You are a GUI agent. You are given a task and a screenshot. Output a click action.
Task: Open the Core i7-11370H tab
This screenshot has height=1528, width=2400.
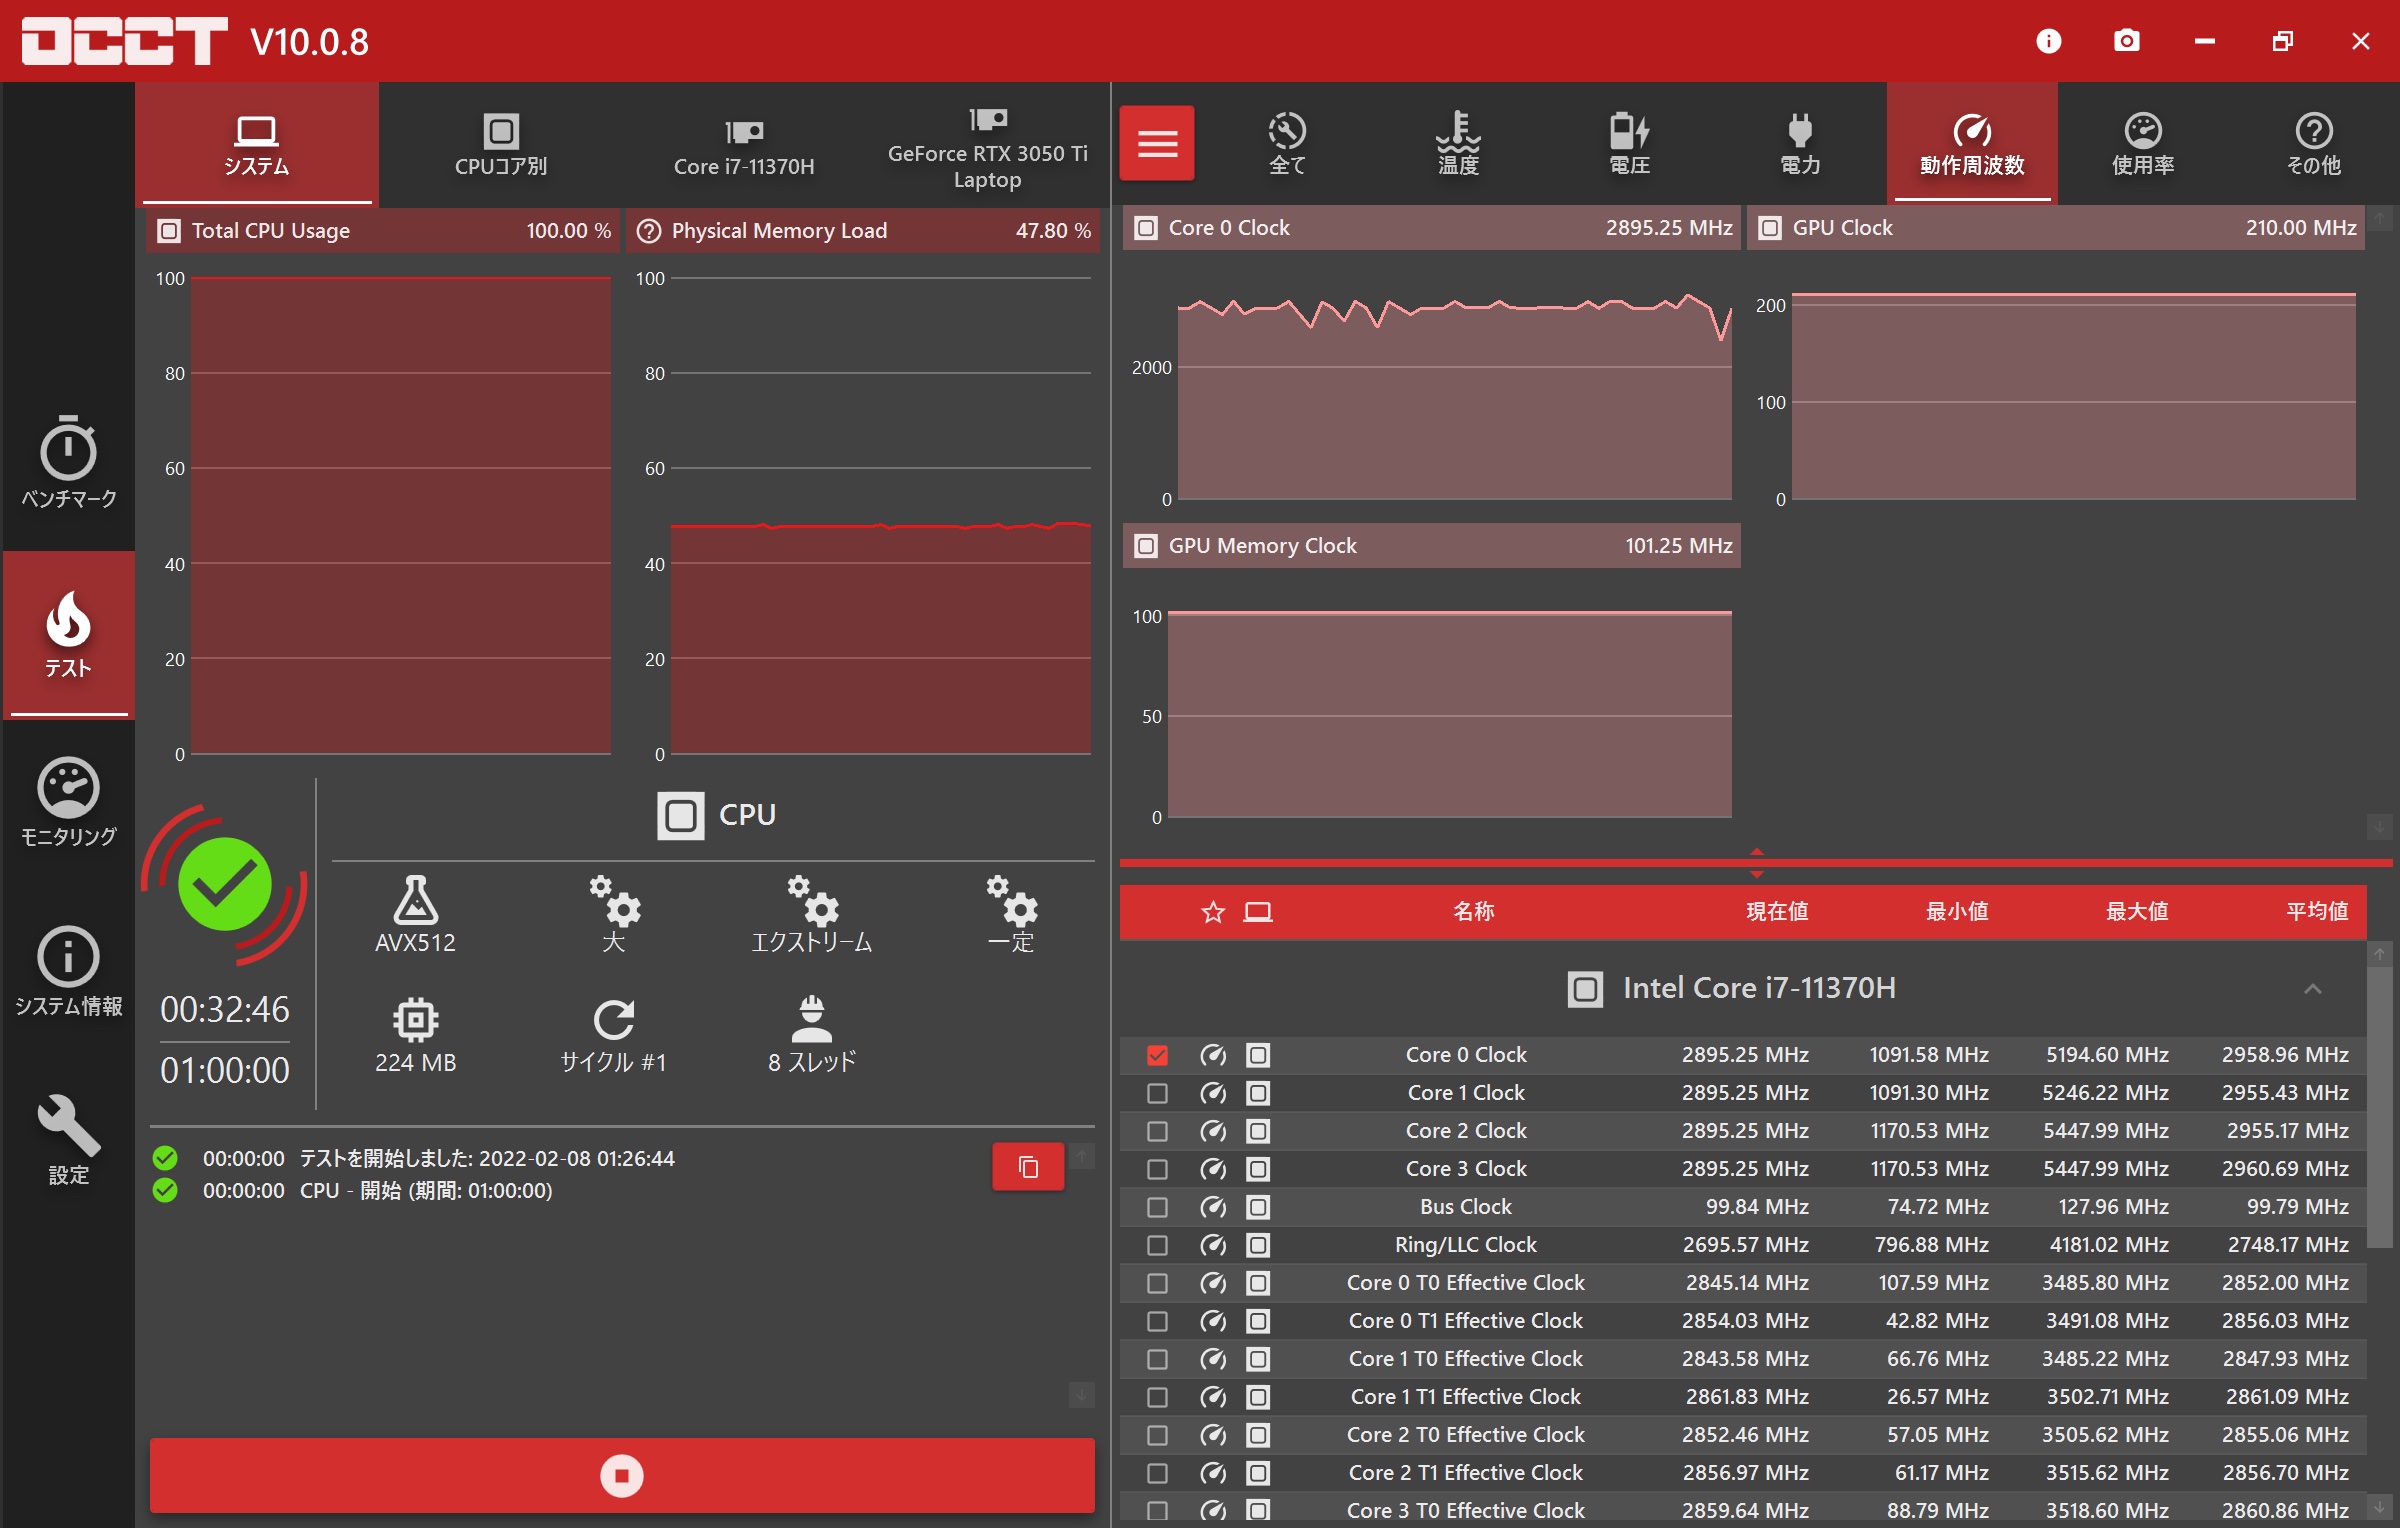(744, 145)
